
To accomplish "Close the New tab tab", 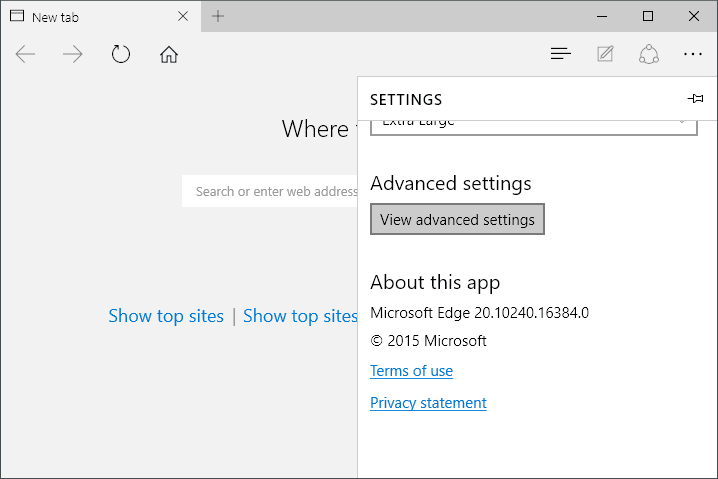I will coord(183,16).
